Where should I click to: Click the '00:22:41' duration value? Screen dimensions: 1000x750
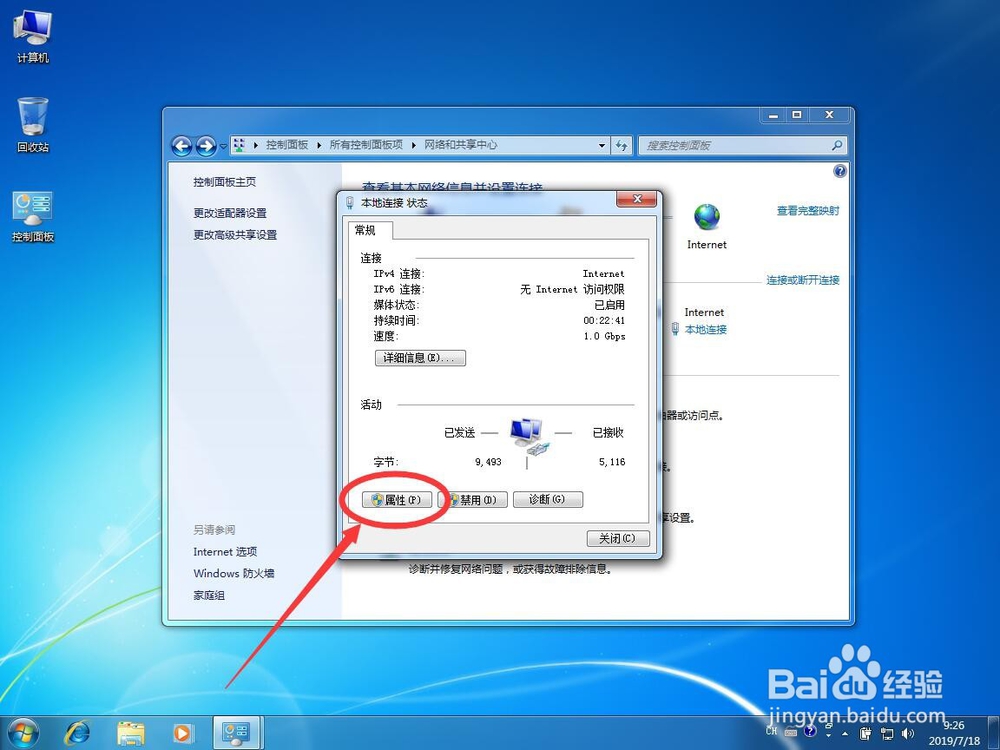tap(604, 321)
